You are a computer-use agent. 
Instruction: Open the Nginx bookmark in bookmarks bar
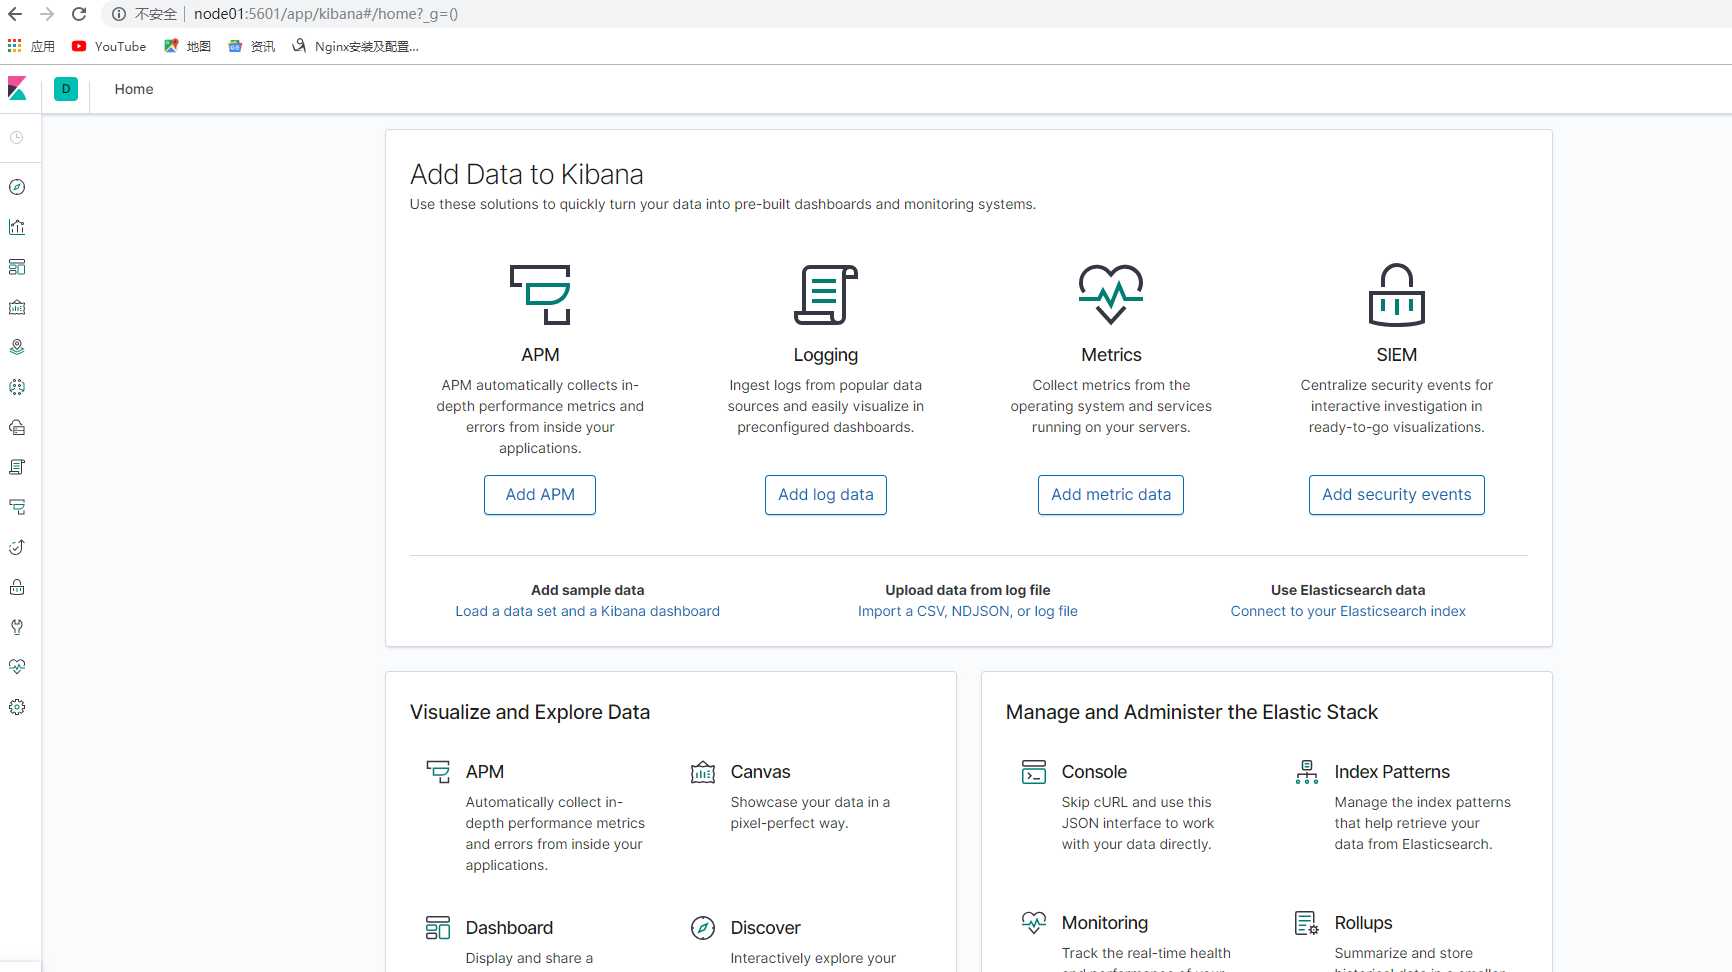click(x=355, y=46)
